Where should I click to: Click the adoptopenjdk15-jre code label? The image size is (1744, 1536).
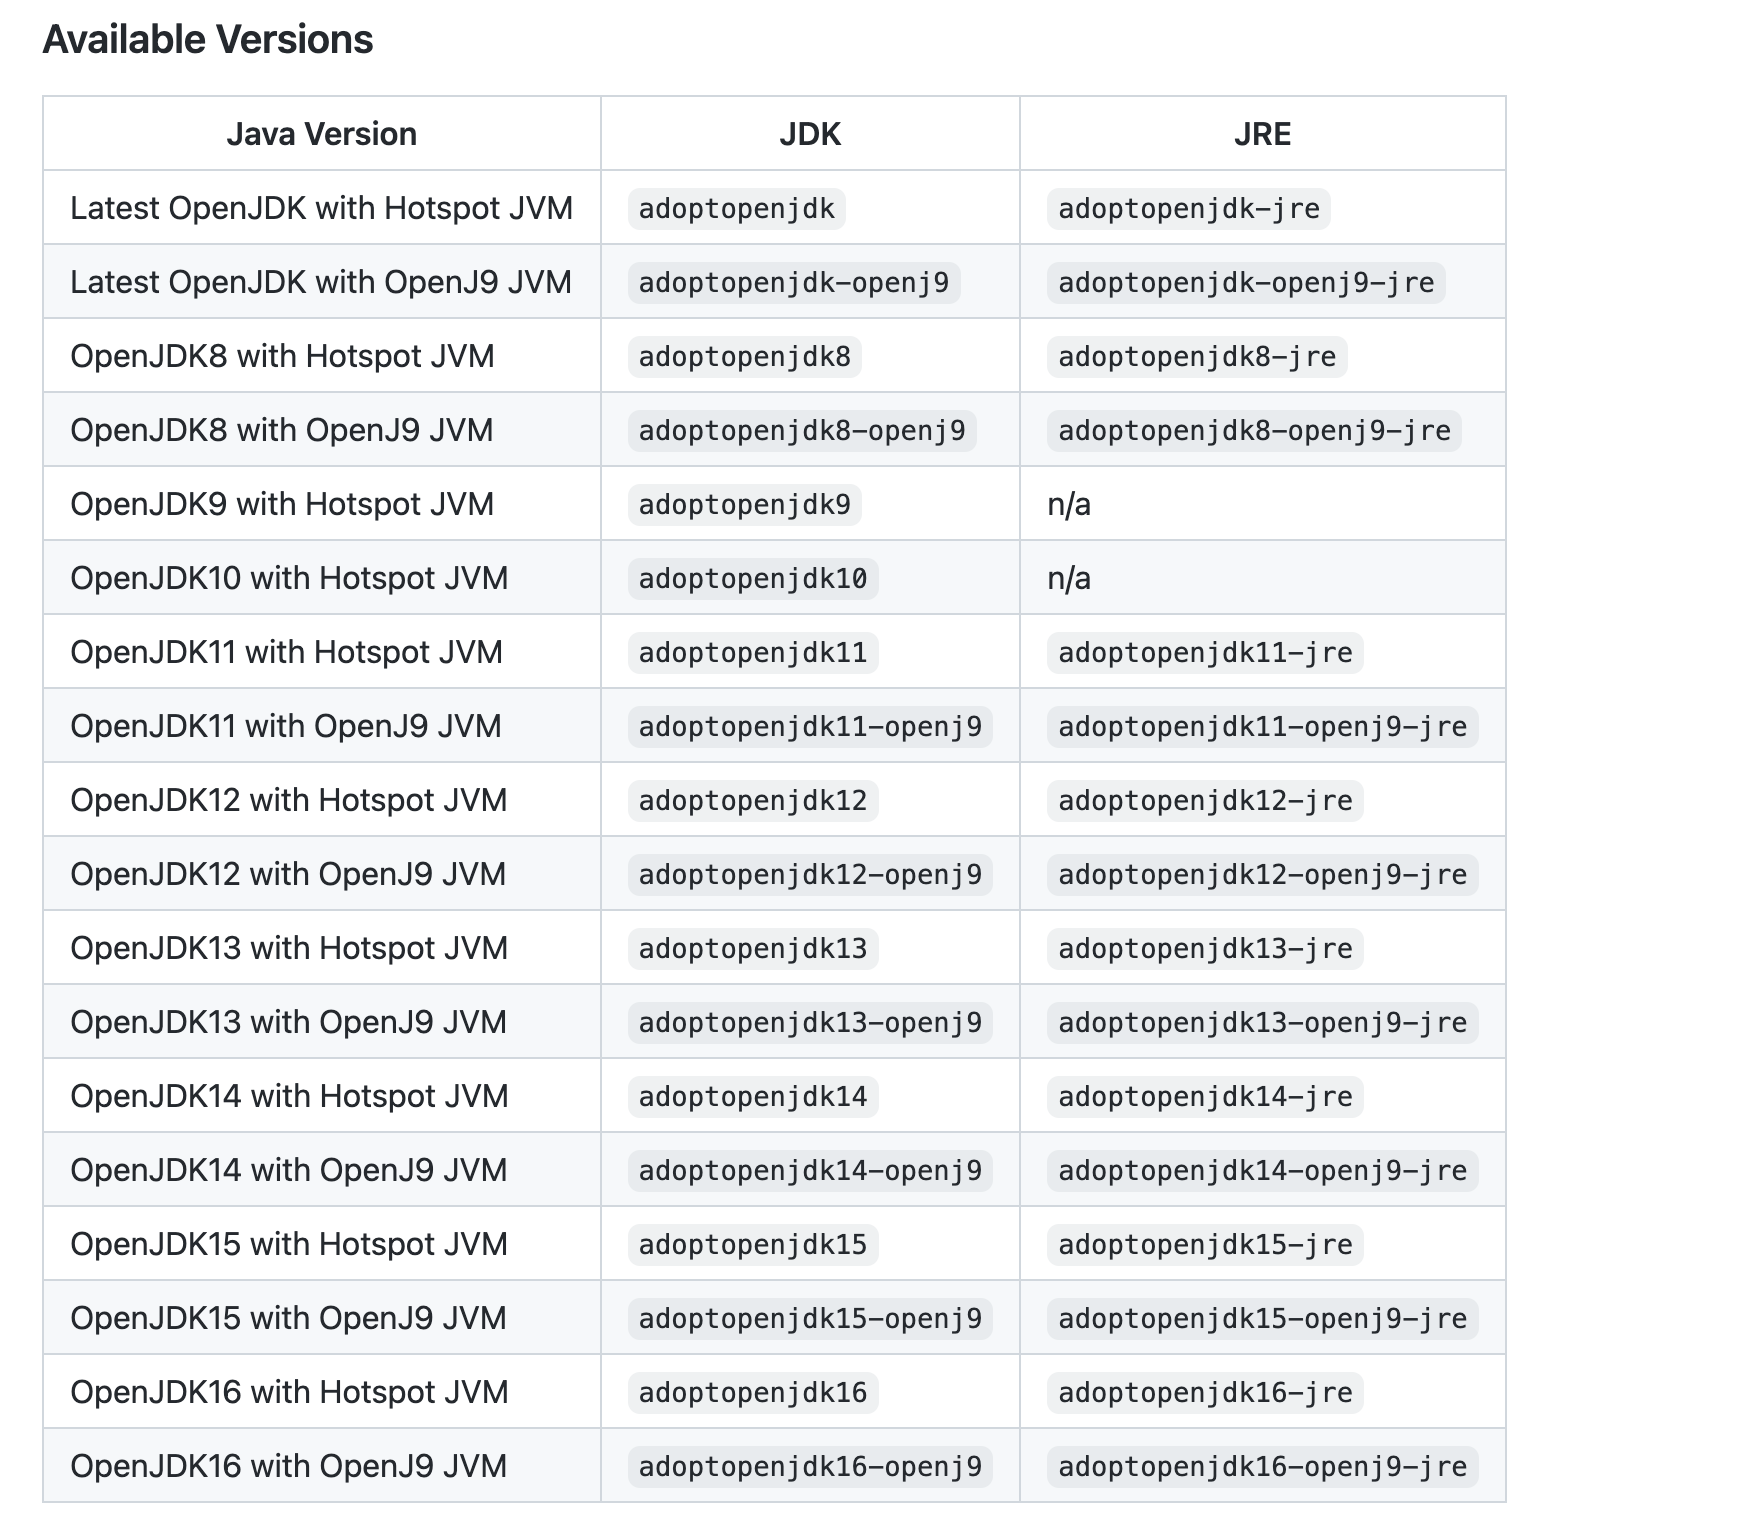click(1205, 1245)
